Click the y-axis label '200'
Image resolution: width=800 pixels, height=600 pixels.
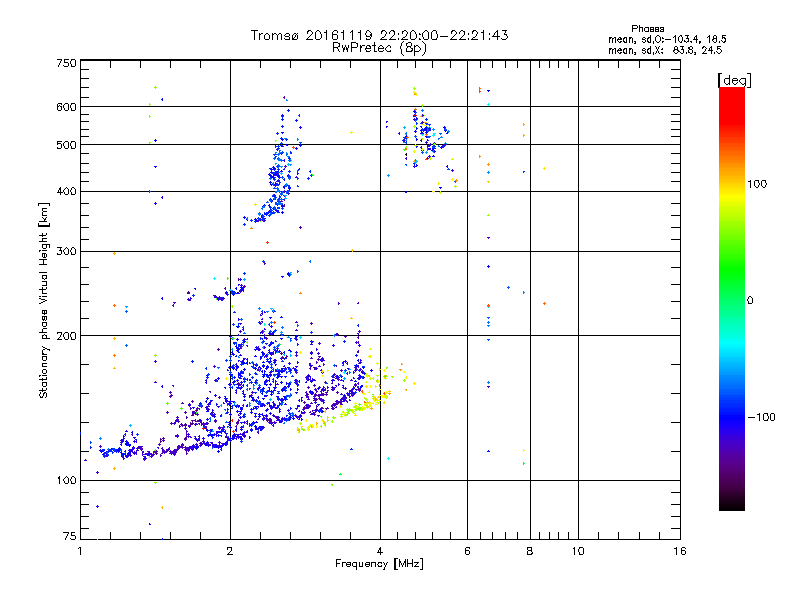coord(66,336)
